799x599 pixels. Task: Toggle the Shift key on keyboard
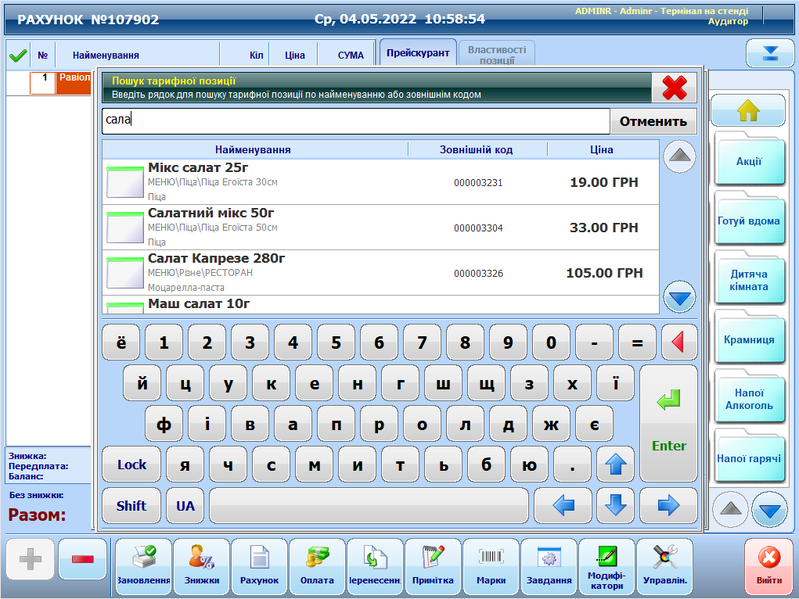tap(132, 505)
